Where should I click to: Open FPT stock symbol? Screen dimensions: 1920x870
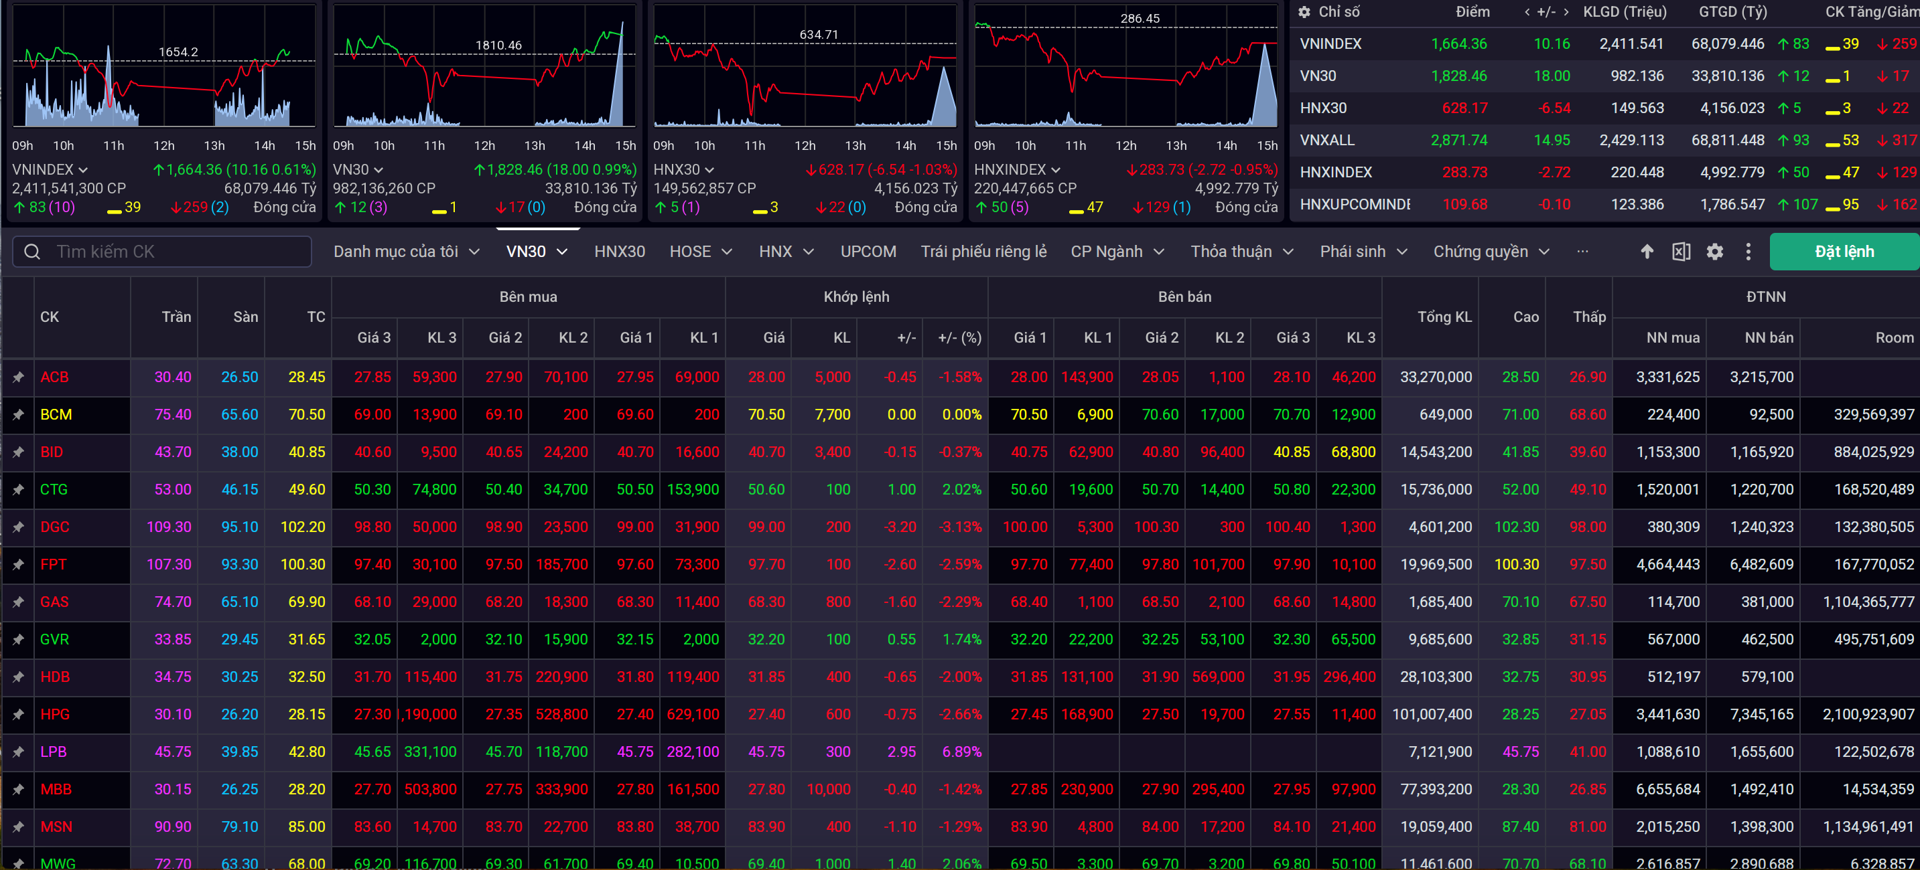pyautogui.click(x=54, y=565)
